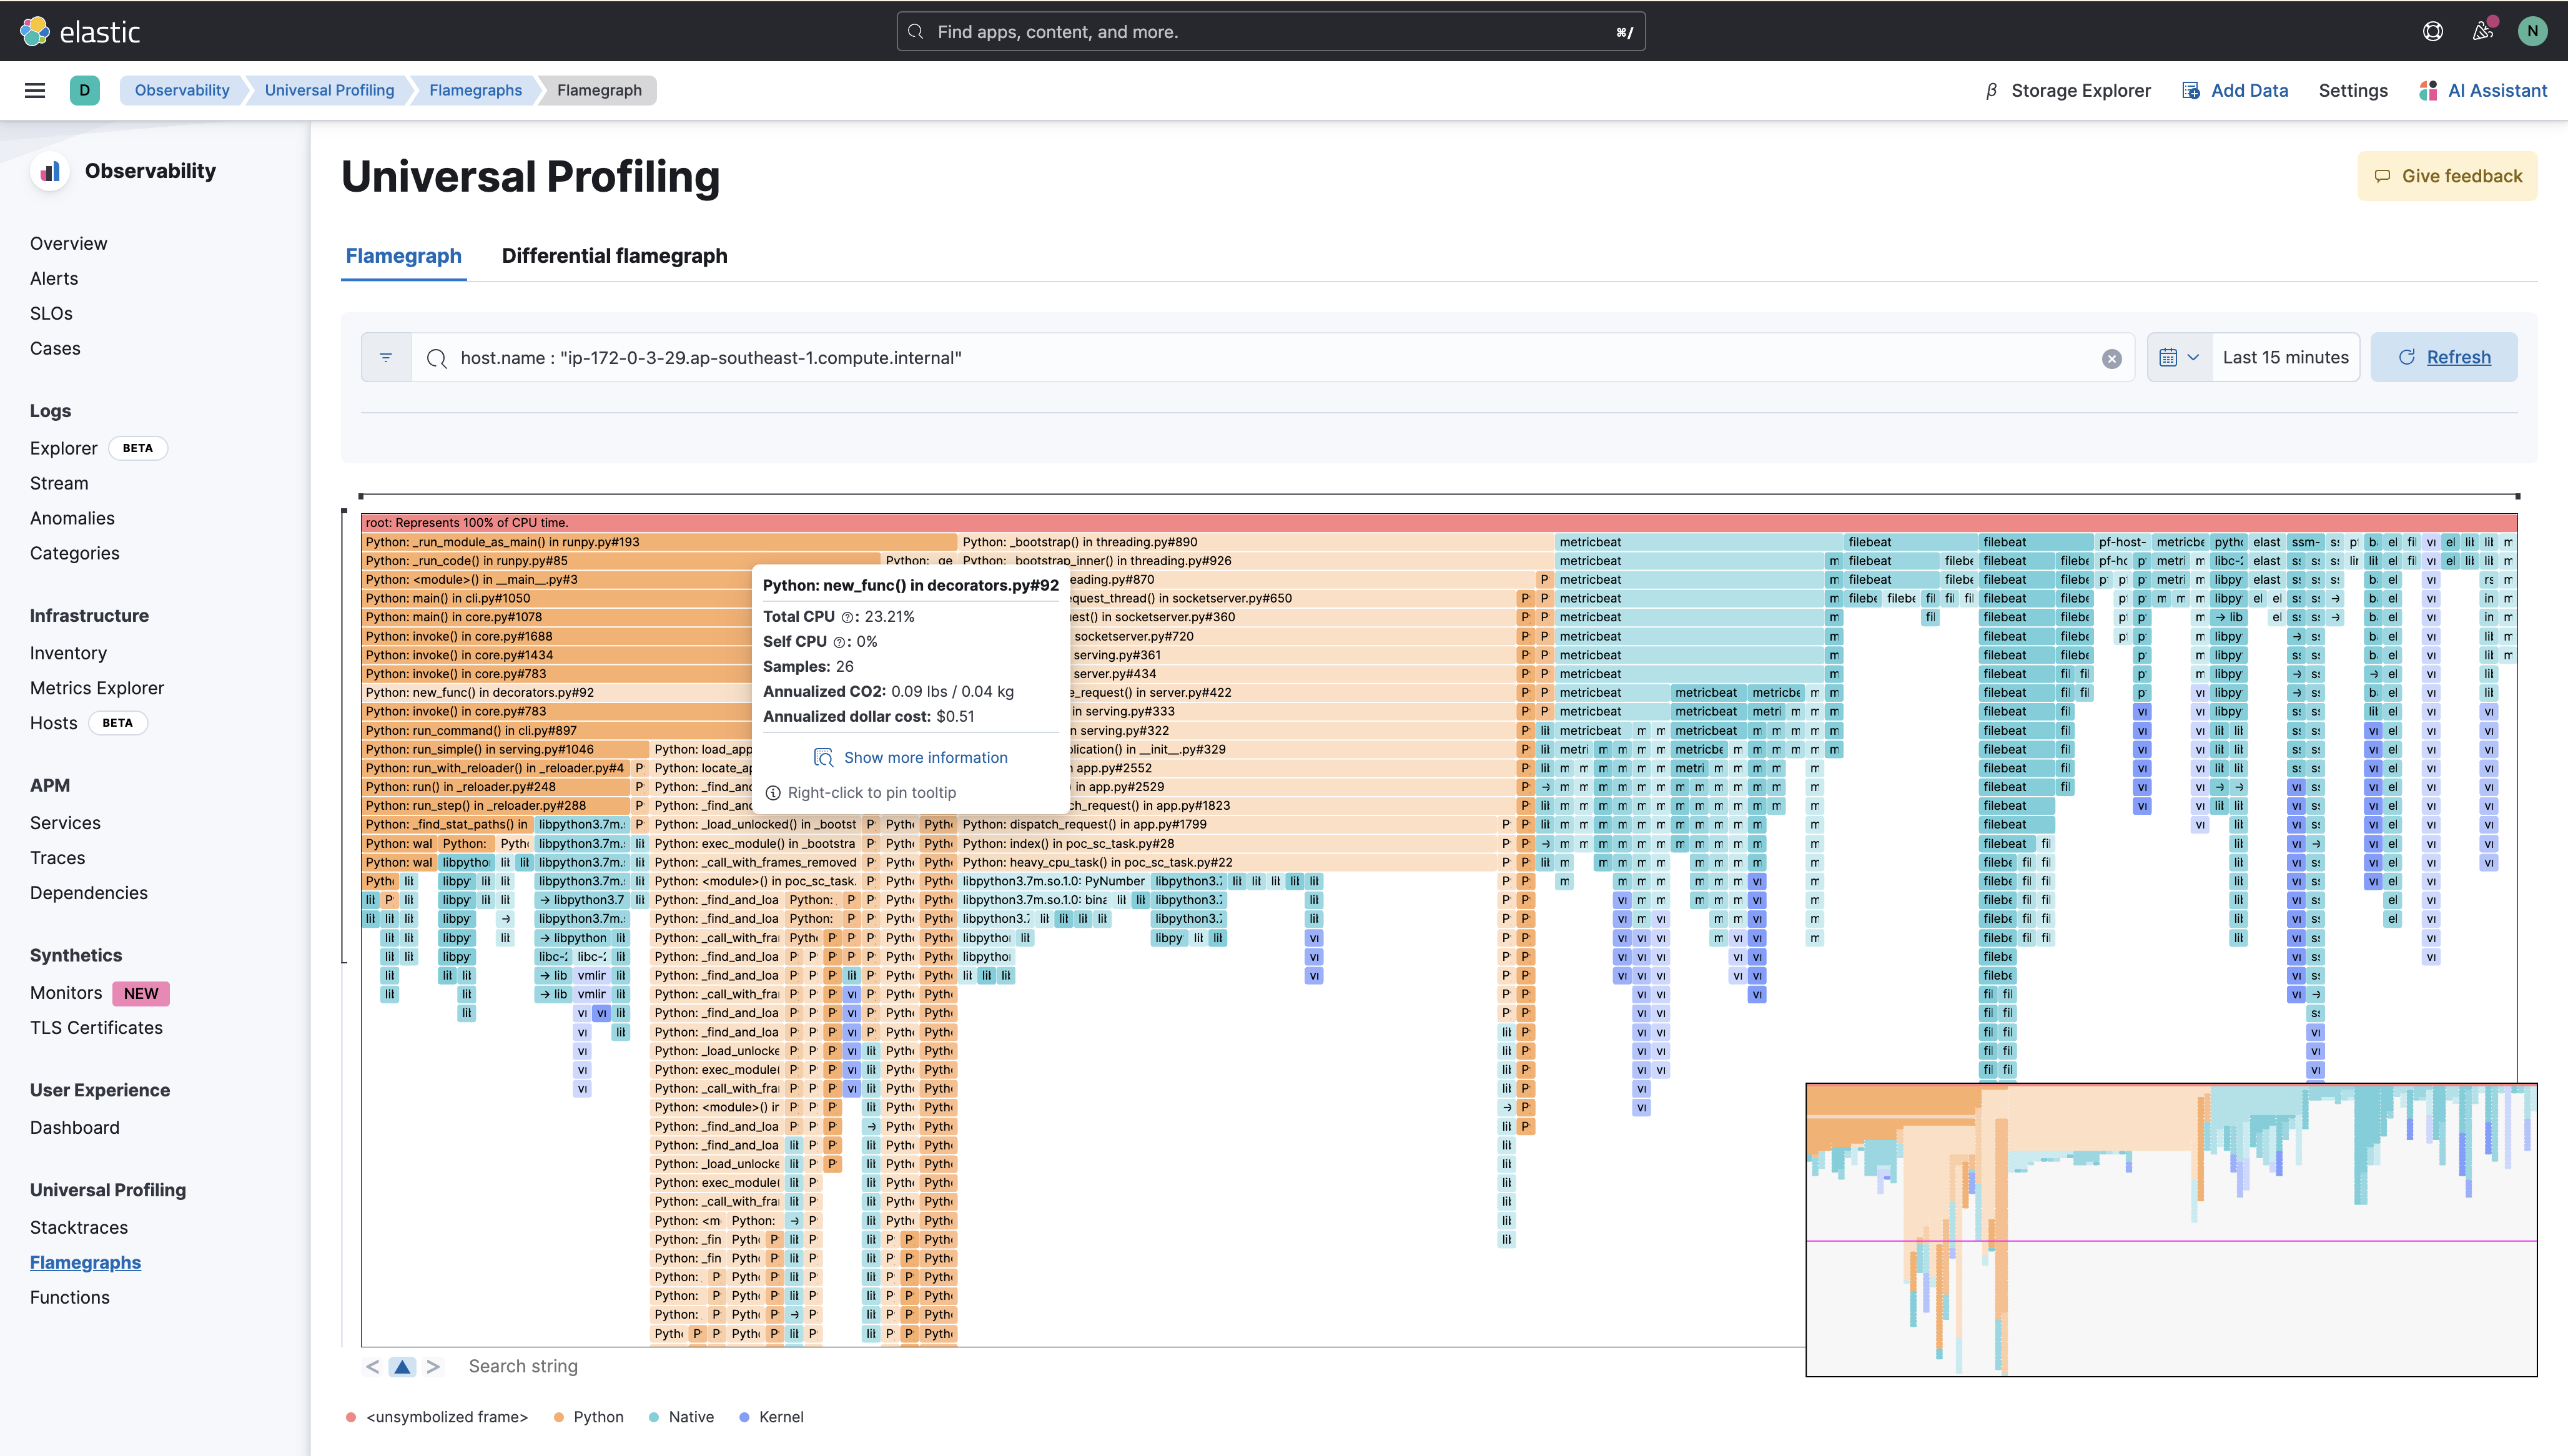This screenshot has height=1456, width=2568.
Task: Open the filter options icon beside the query bar
Action: coord(386,357)
